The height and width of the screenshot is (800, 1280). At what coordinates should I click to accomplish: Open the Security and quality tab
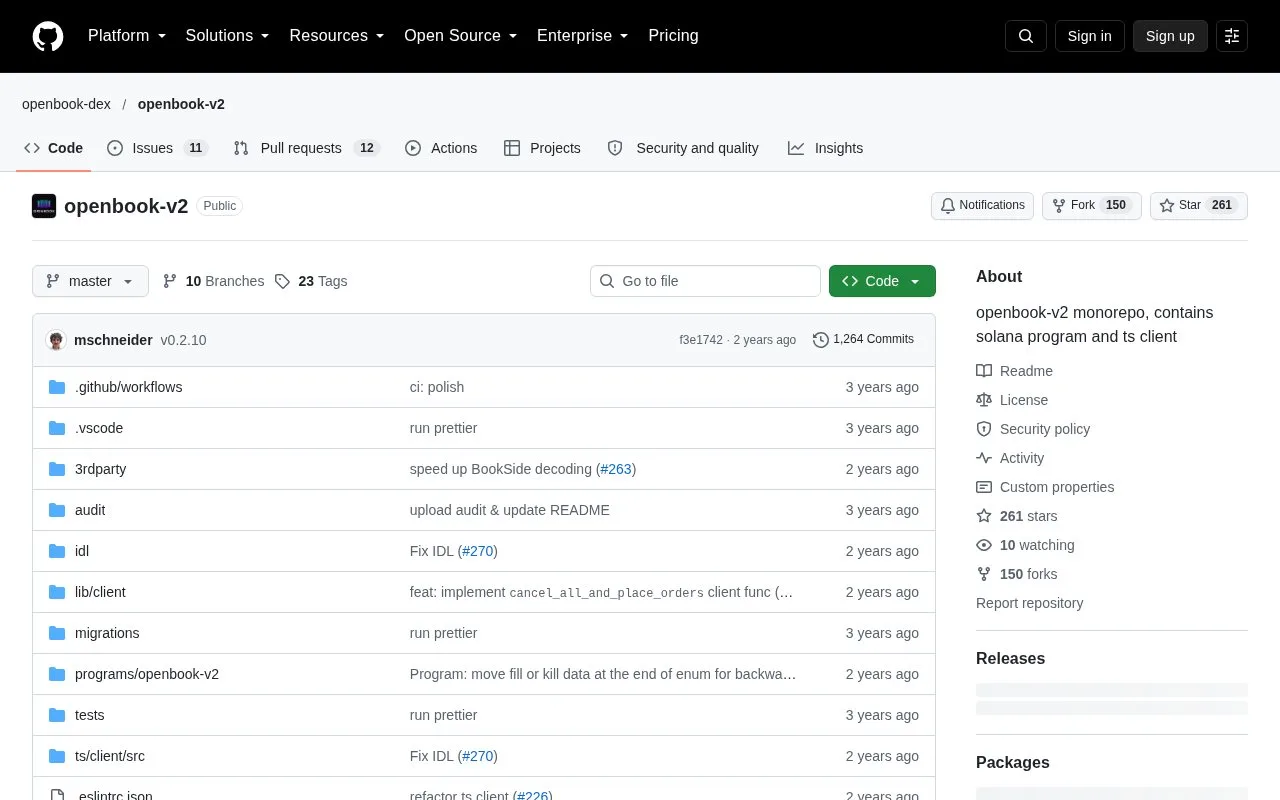tap(683, 148)
